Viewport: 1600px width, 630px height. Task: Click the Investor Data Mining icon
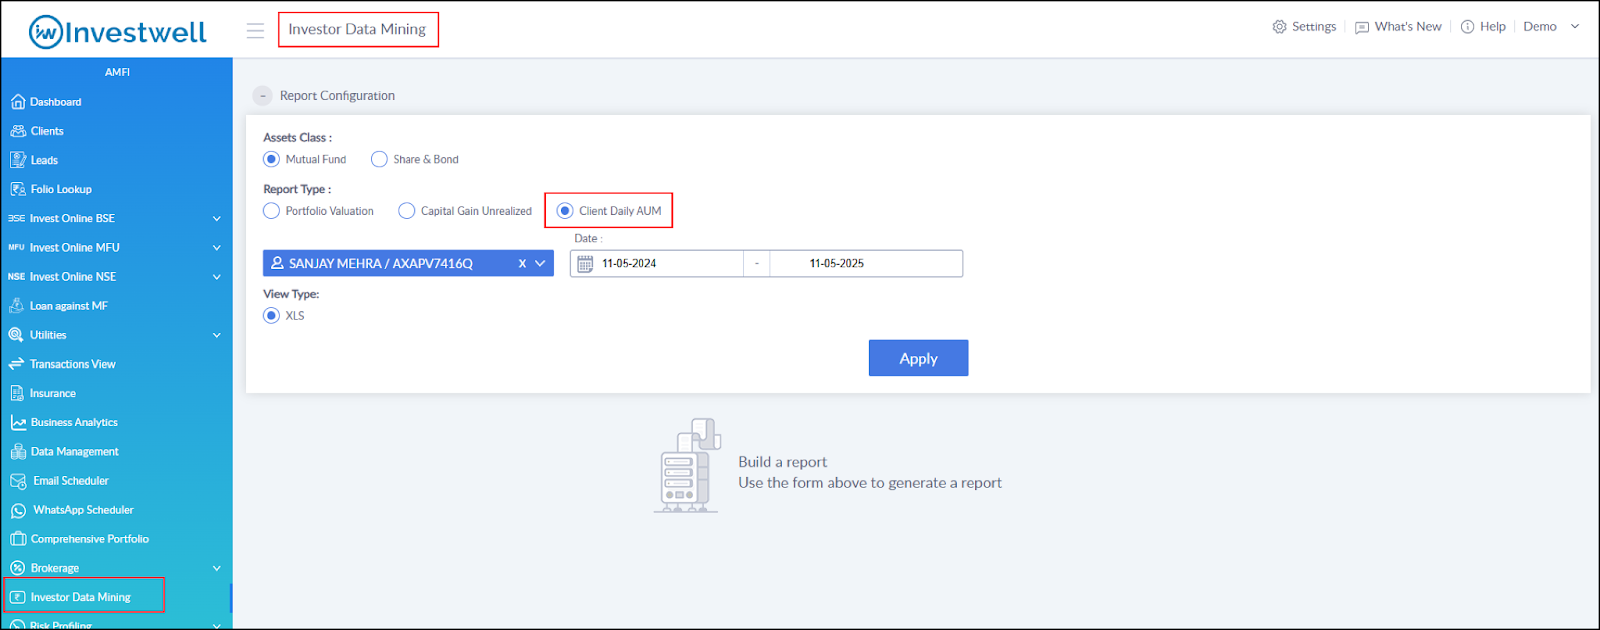tap(17, 597)
